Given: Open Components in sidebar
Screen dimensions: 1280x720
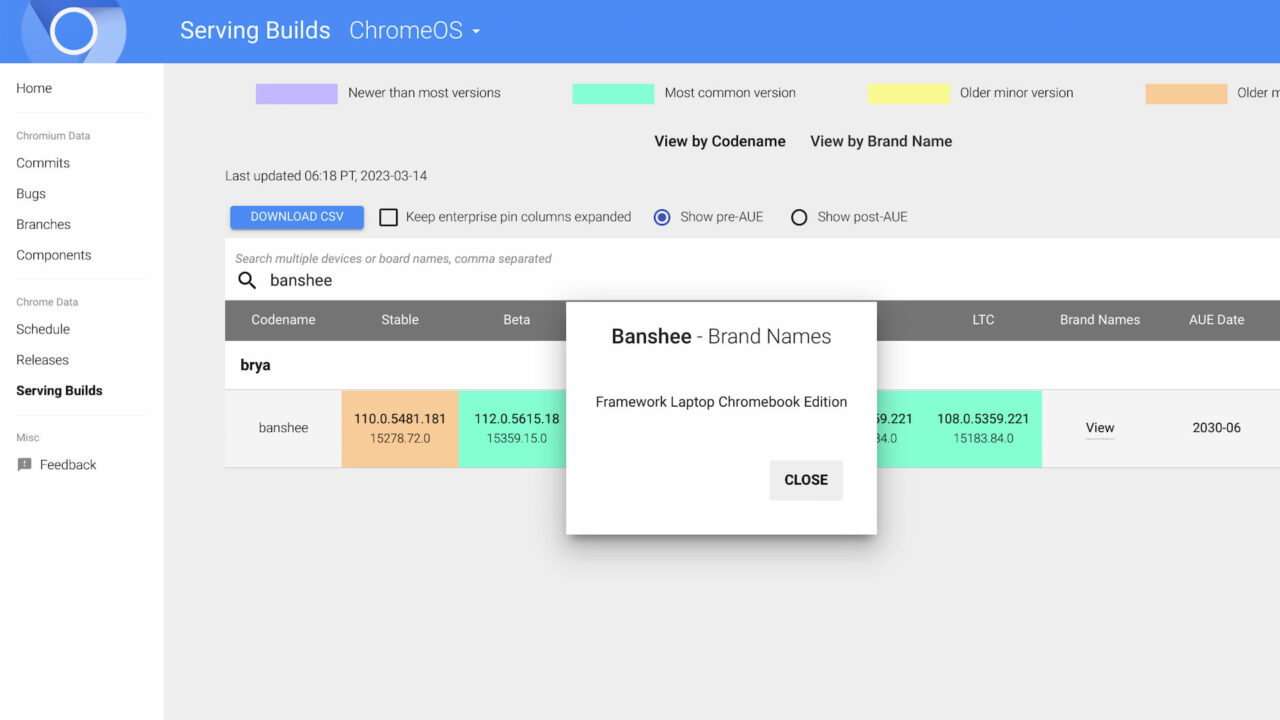Looking at the screenshot, I should point(54,255).
